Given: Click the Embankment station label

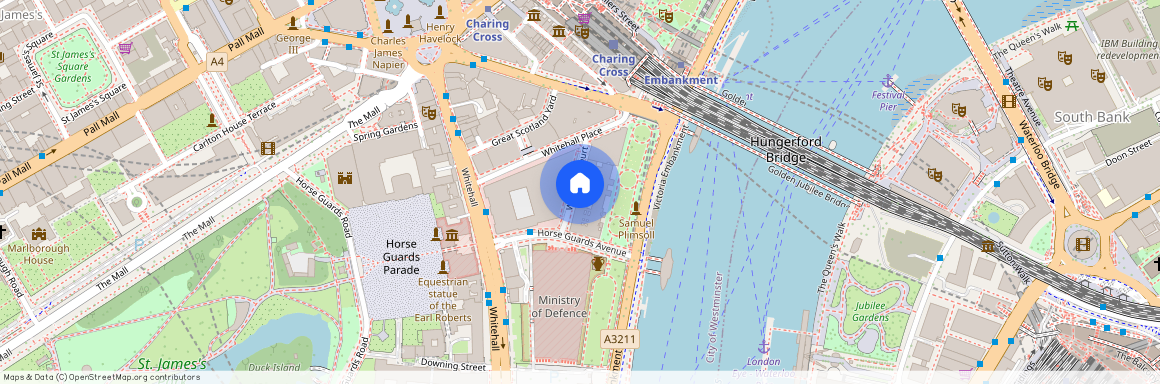Looking at the screenshot, I should [x=681, y=80].
